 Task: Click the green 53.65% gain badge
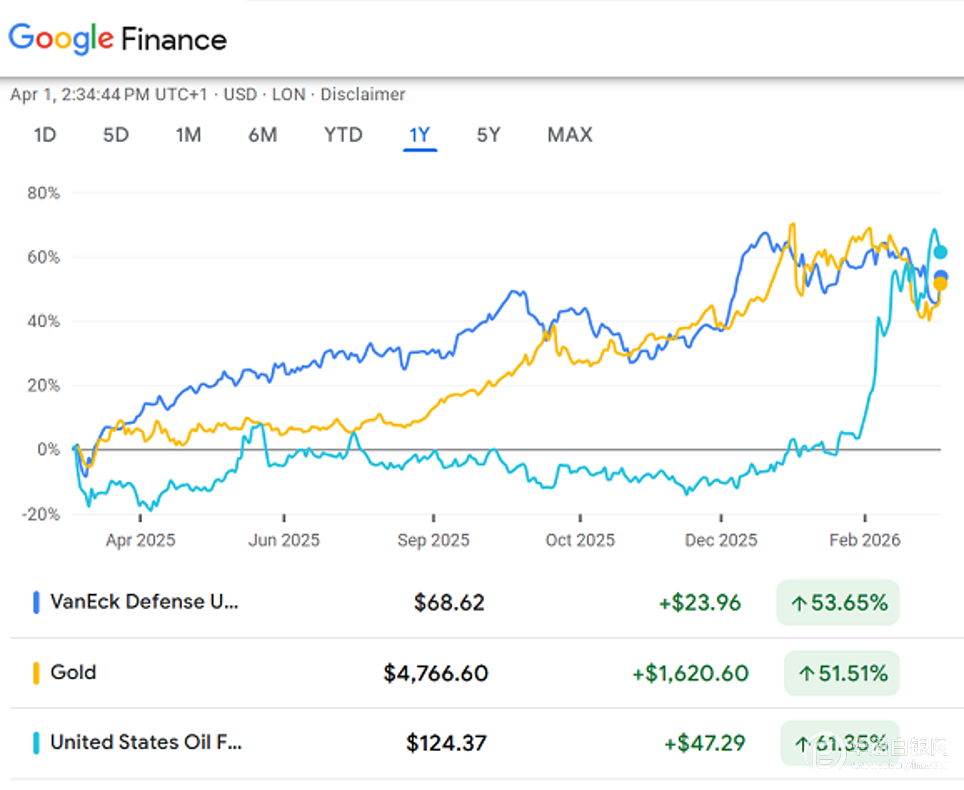[x=838, y=603]
